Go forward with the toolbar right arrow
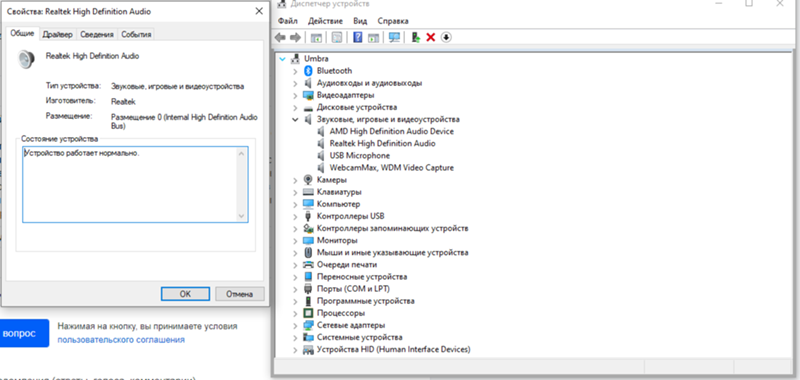 (x=295, y=37)
